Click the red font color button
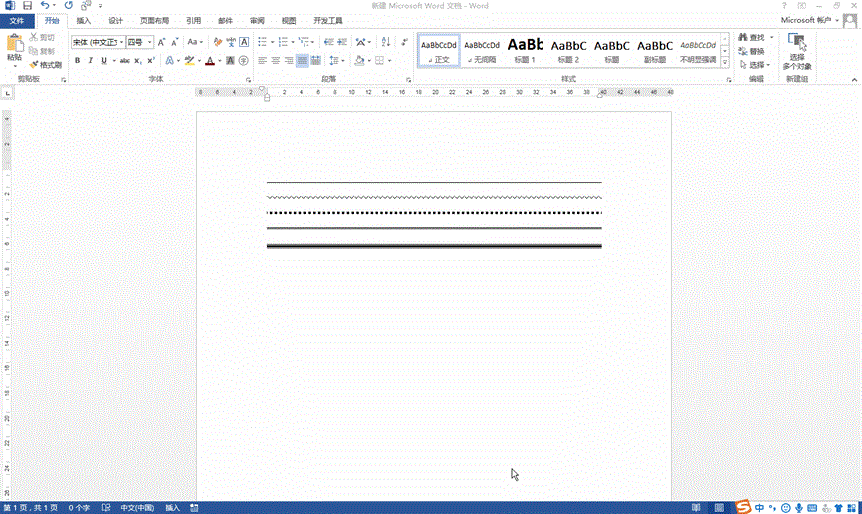 [208, 60]
